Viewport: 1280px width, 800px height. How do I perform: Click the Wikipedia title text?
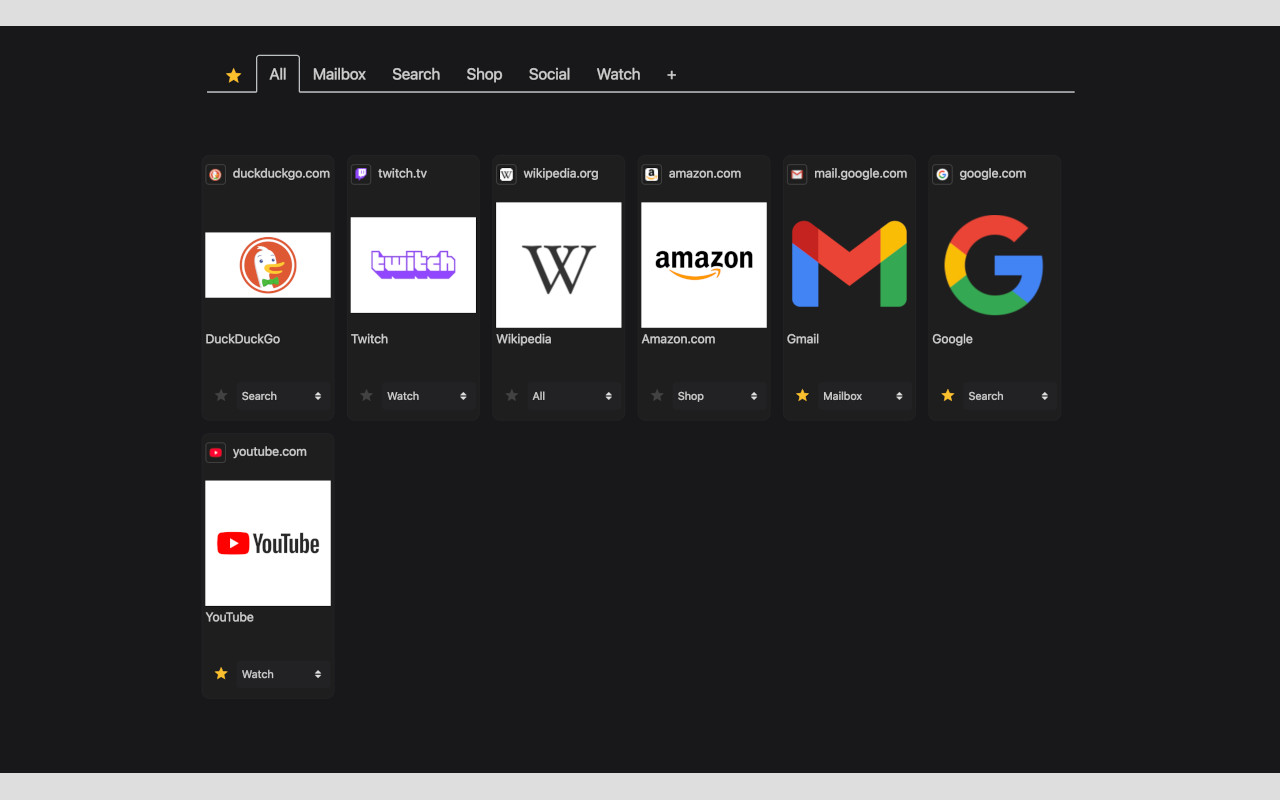pyautogui.click(x=524, y=339)
